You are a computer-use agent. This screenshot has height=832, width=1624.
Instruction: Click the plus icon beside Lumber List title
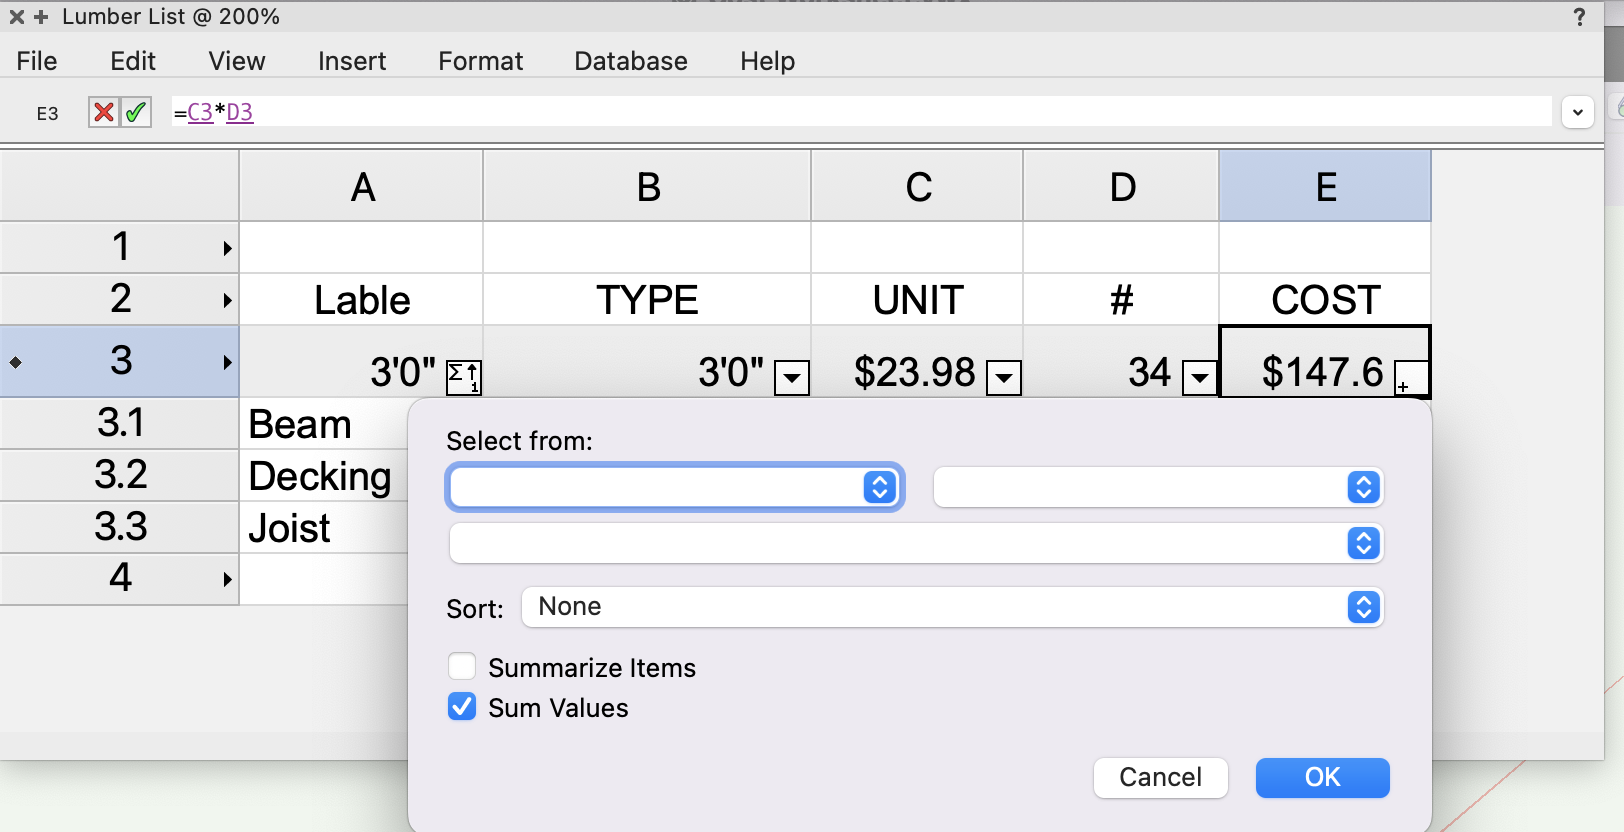tap(41, 17)
